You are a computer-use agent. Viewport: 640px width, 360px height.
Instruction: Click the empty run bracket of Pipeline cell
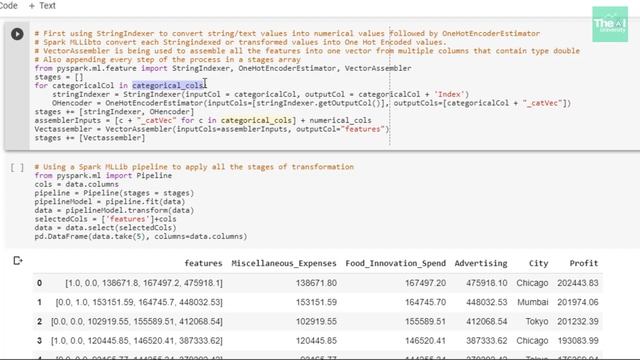pyautogui.click(x=17, y=167)
